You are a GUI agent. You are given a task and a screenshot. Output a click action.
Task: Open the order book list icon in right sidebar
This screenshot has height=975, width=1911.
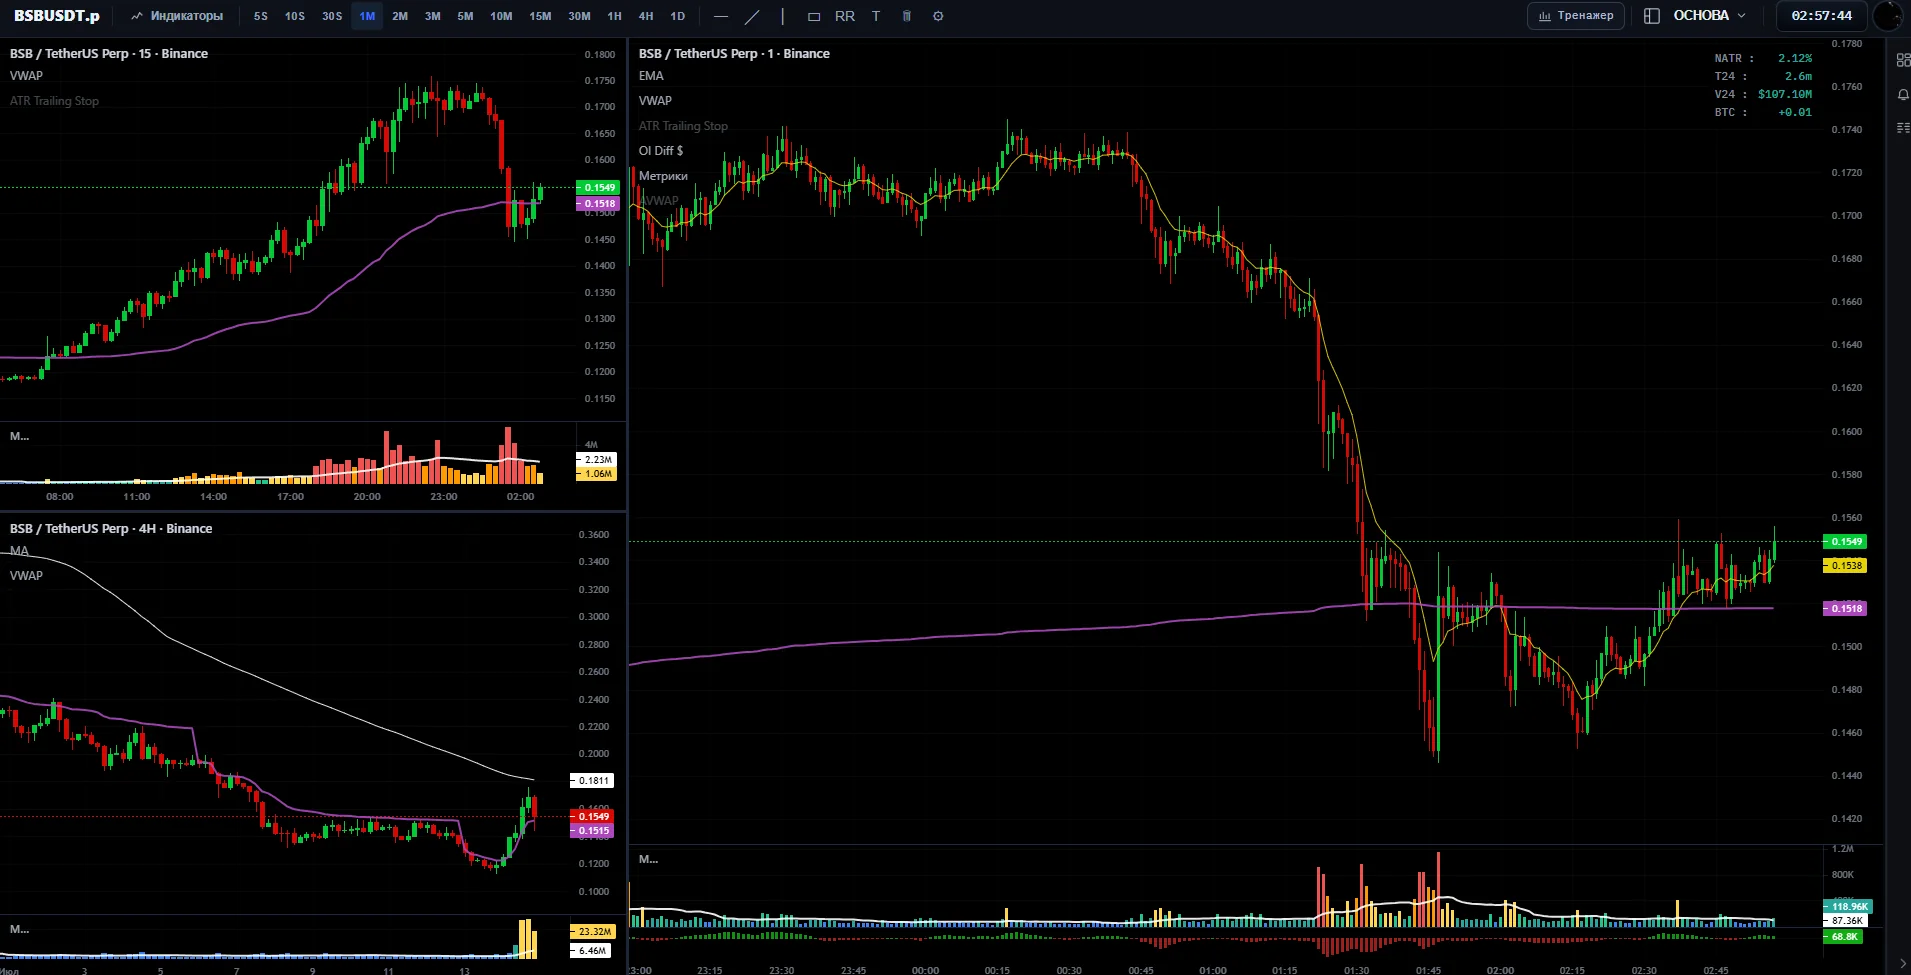pos(1903,128)
